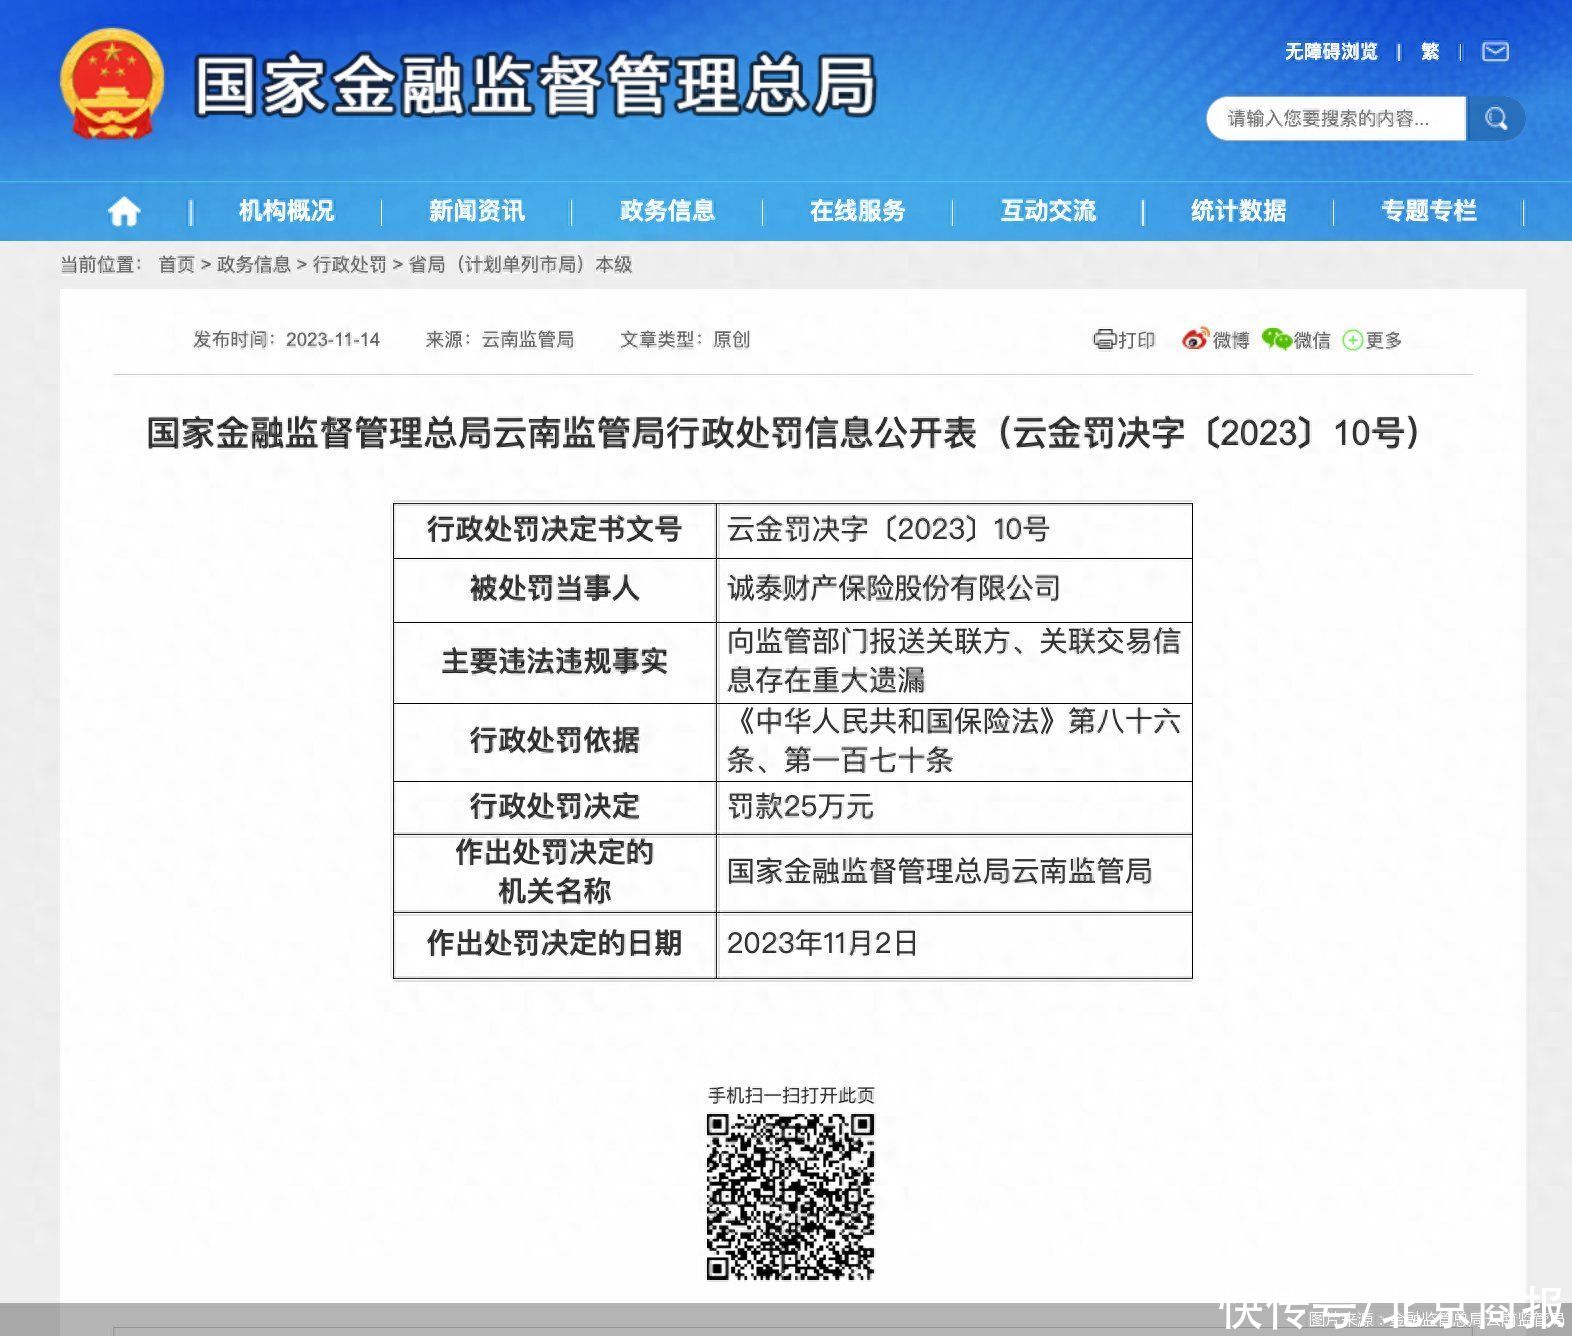Image resolution: width=1572 pixels, height=1336 pixels.
Task: Click the 当前位置 label
Action: 101,264
